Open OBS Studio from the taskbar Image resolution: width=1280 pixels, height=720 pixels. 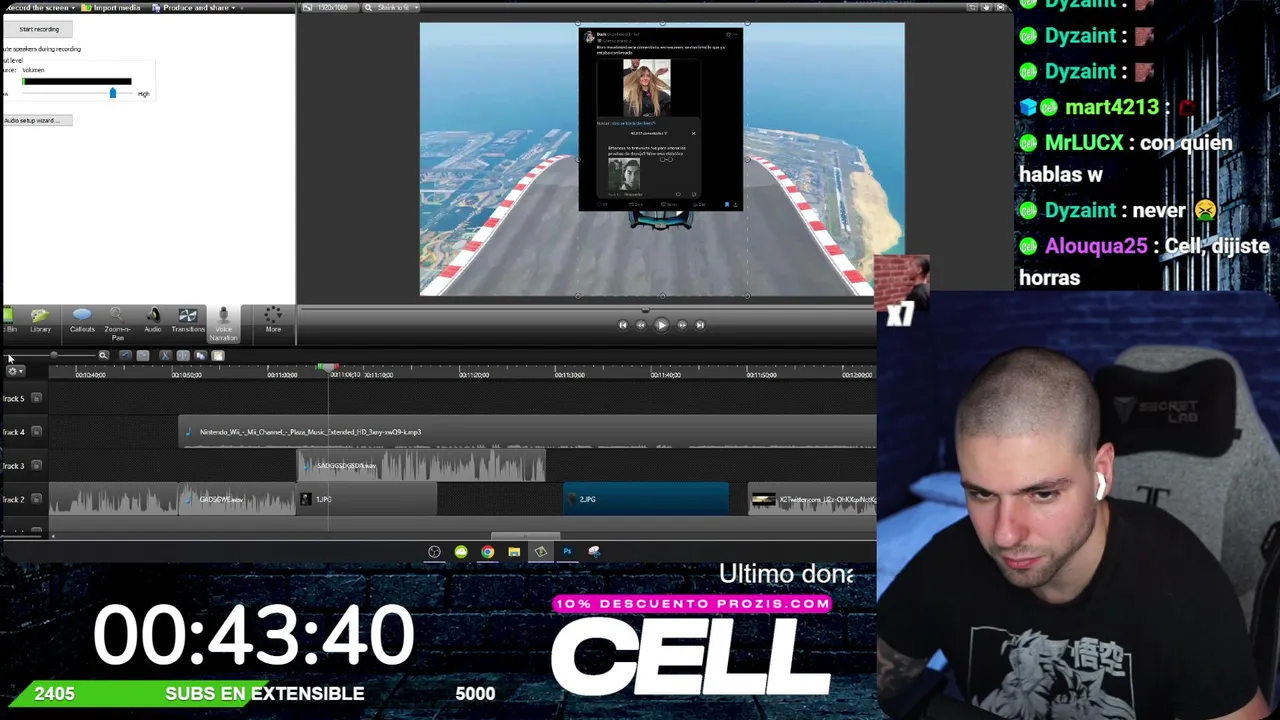coord(434,551)
